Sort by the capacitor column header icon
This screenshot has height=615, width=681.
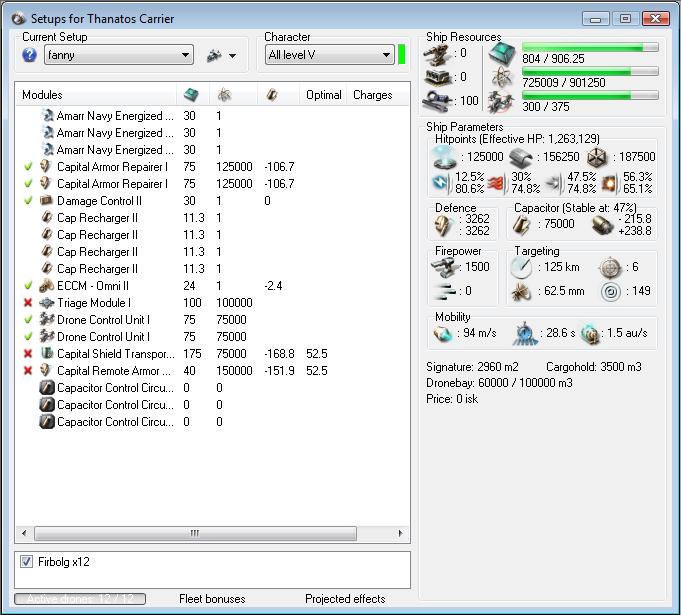tap(272, 95)
